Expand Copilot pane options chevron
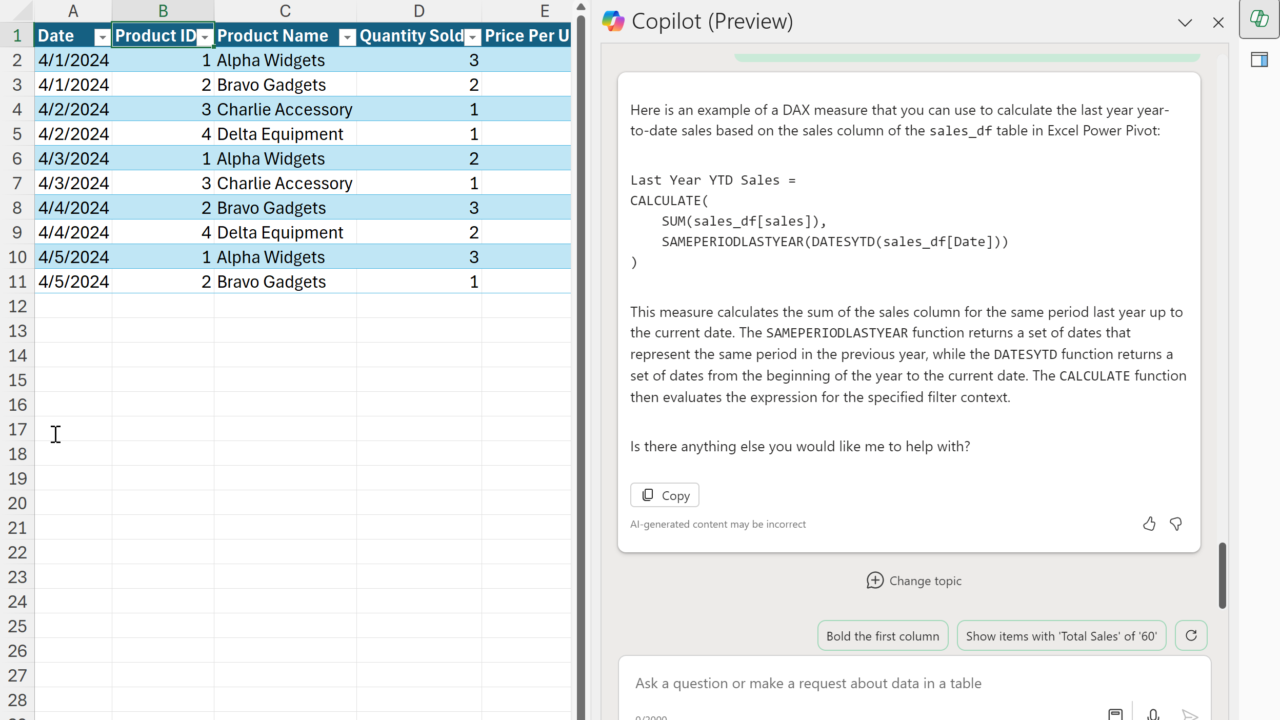The height and width of the screenshot is (720, 1280). [1185, 22]
